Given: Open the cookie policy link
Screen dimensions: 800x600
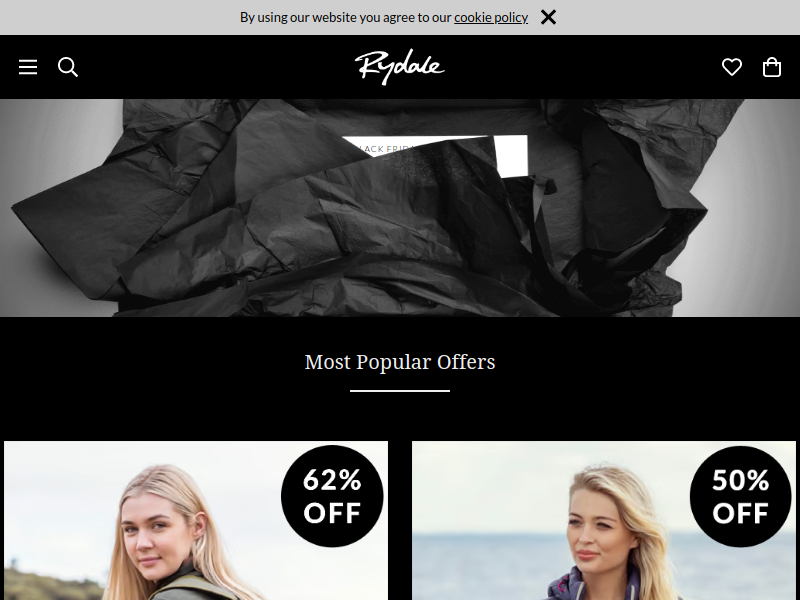Looking at the screenshot, I should pos(491,17).
